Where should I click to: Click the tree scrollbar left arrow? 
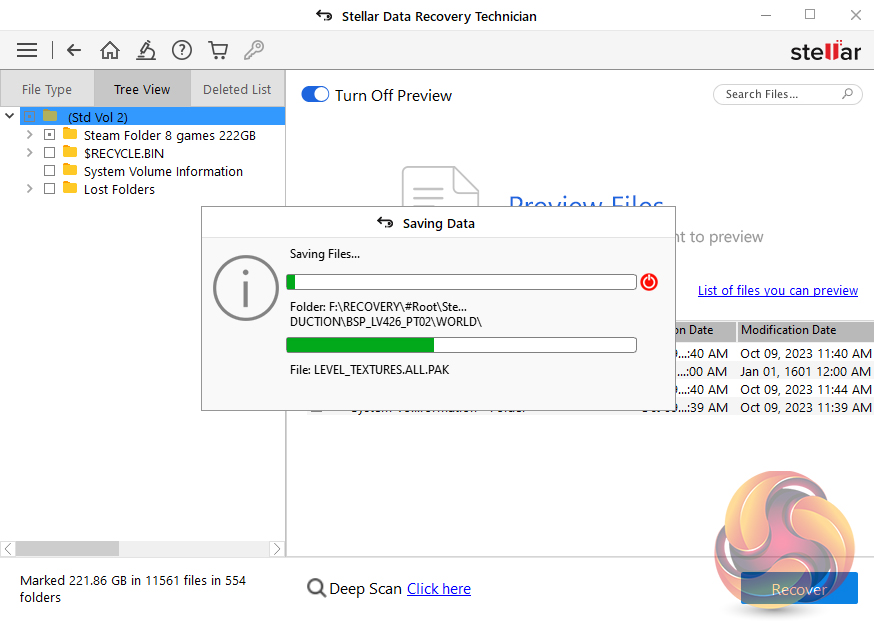click(8, 549)
